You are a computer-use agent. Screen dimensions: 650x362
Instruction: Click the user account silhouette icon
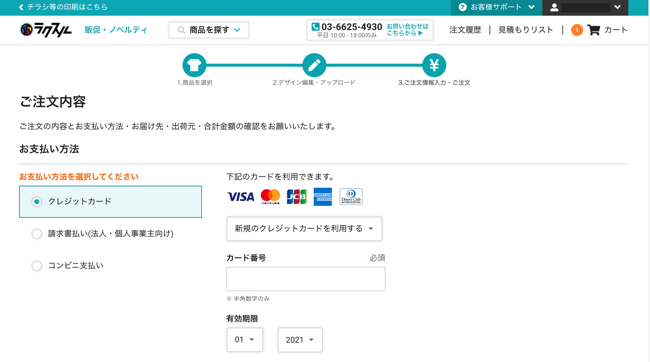click(x=554, y=7)
